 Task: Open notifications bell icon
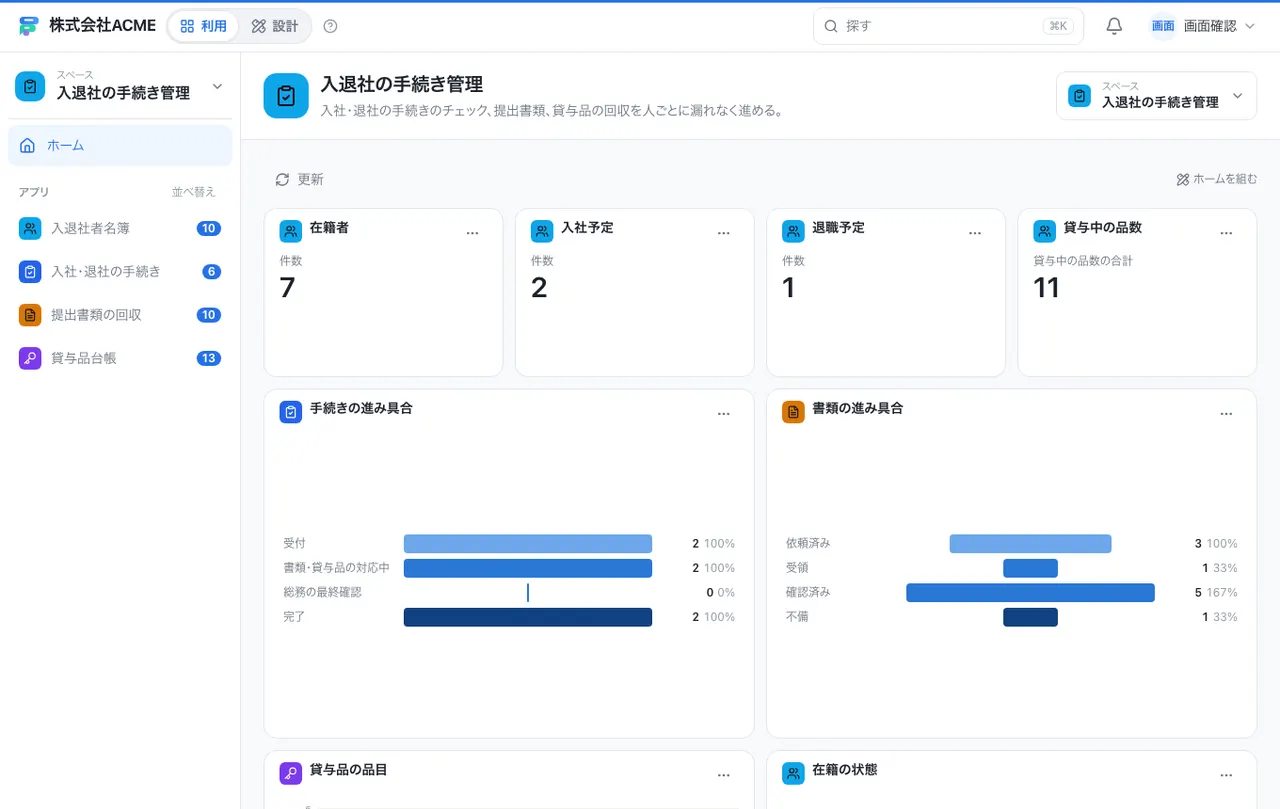1114,26
